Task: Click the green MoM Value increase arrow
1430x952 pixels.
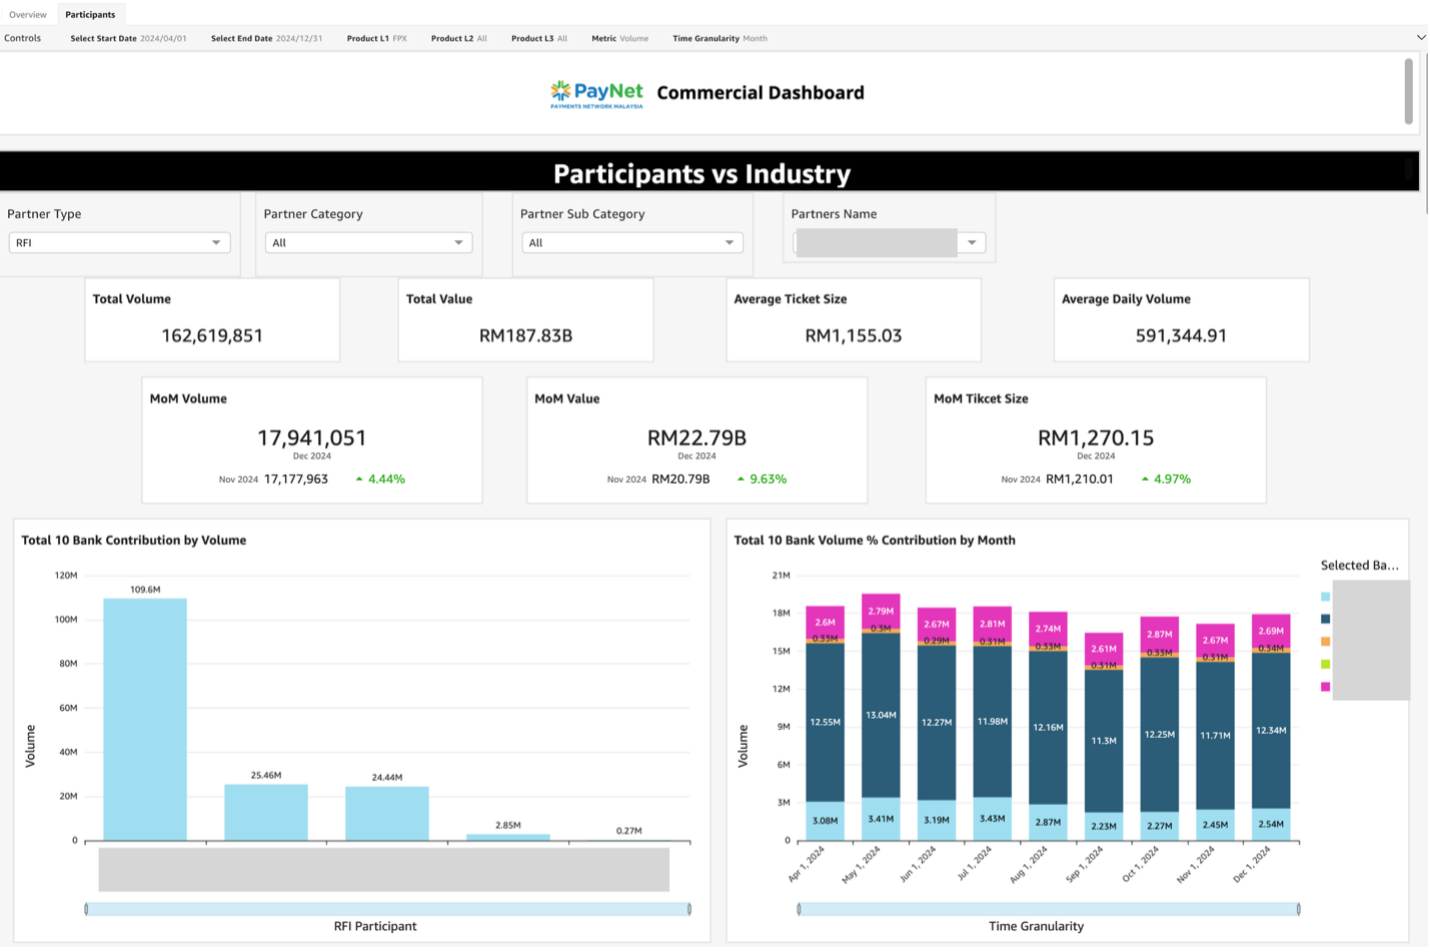Action: (741, 479)
